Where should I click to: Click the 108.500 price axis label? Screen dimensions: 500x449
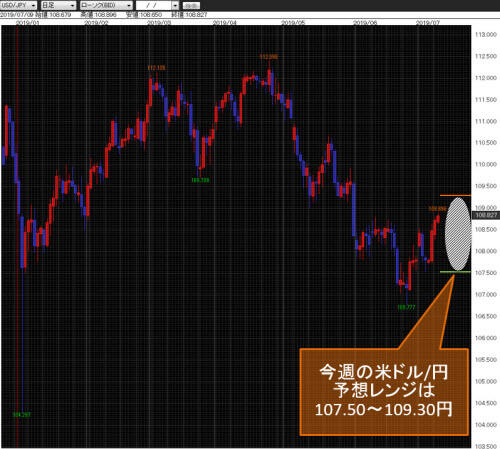[486, 229]
